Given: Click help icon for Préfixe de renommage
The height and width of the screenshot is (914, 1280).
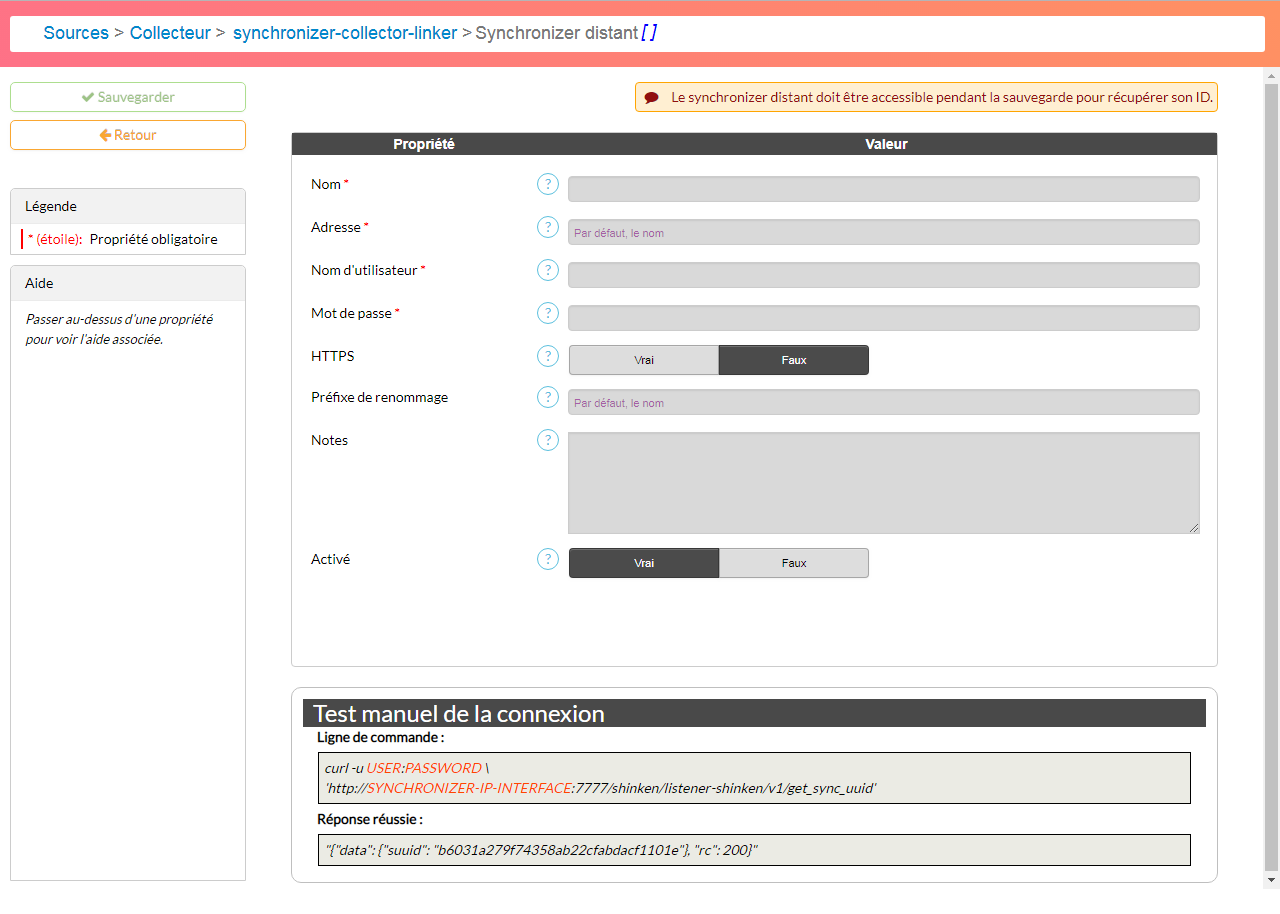Looking at the screenshot, I should click(548, 397).
